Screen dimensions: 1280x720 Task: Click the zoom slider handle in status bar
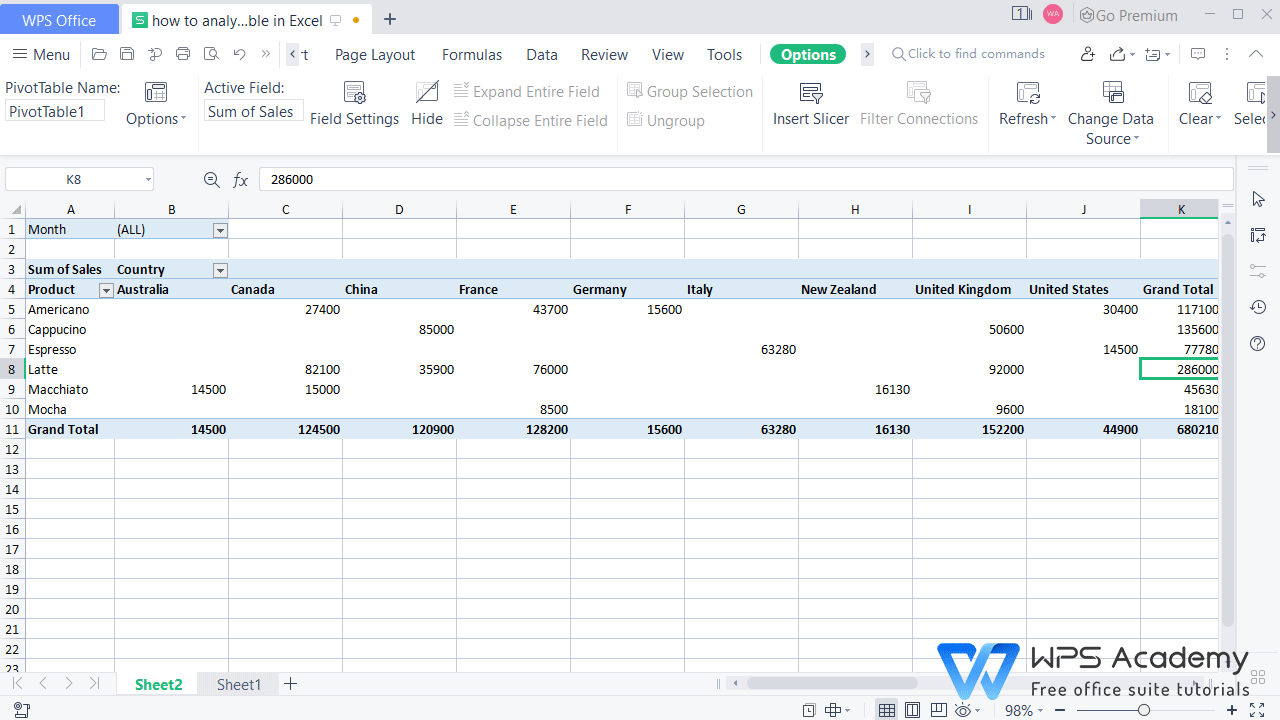[1143, 710]
